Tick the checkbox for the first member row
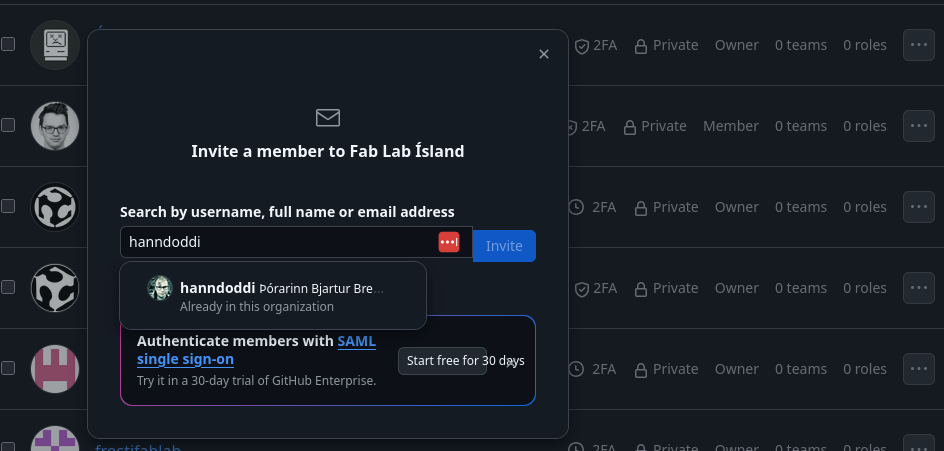This screenshot has height=451, width=944. [8, 44]
